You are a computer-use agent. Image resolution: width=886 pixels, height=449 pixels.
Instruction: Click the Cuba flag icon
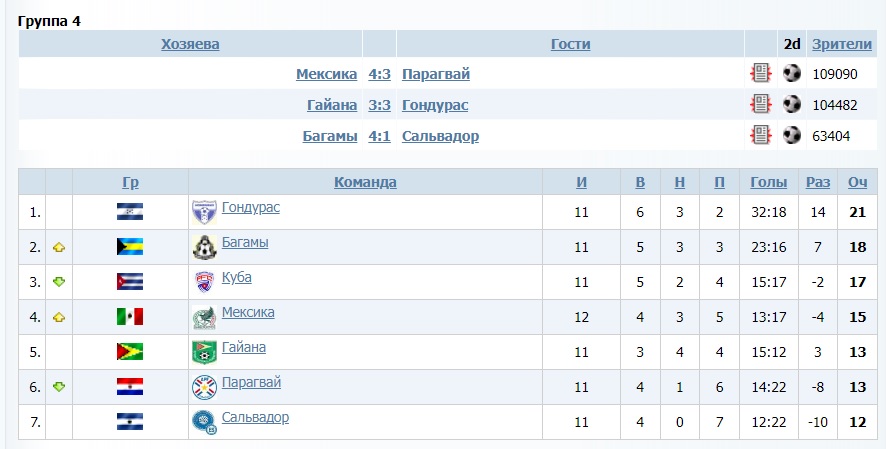(130, 282)
